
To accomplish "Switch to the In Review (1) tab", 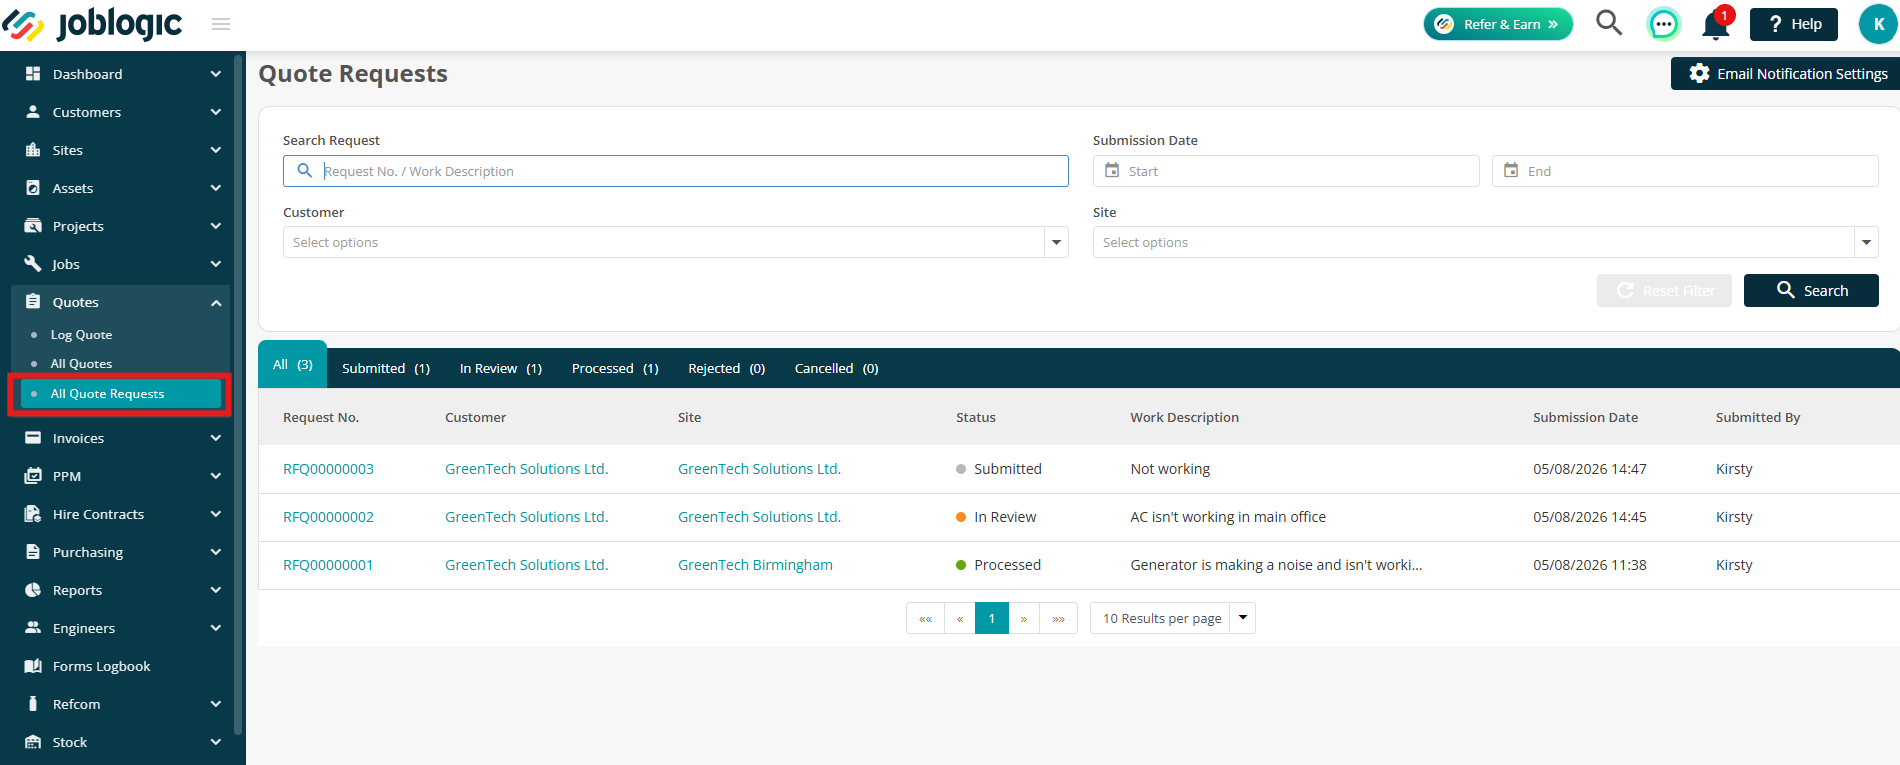I will tap(501, 368).
